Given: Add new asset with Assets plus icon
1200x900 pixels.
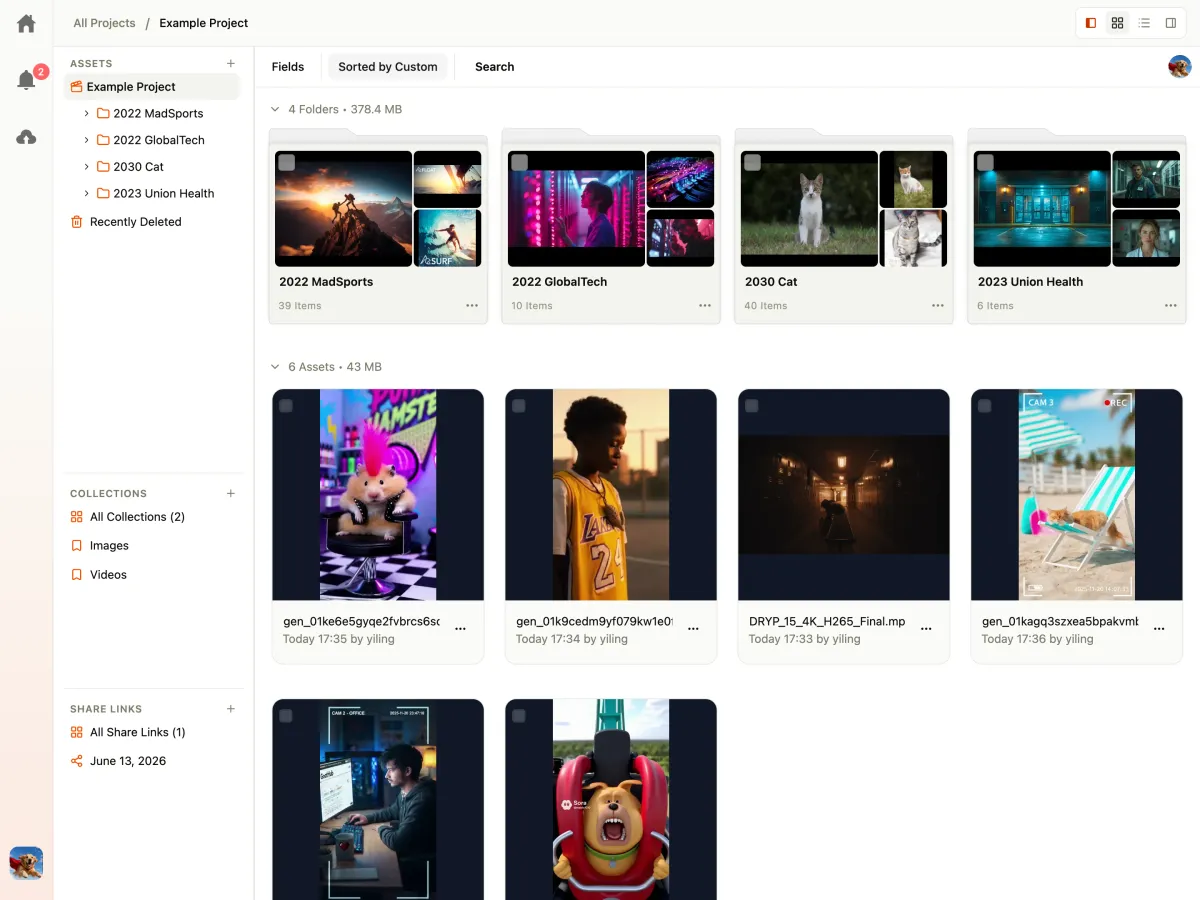Looking at the screenshot, I should [x=231, y=63].
